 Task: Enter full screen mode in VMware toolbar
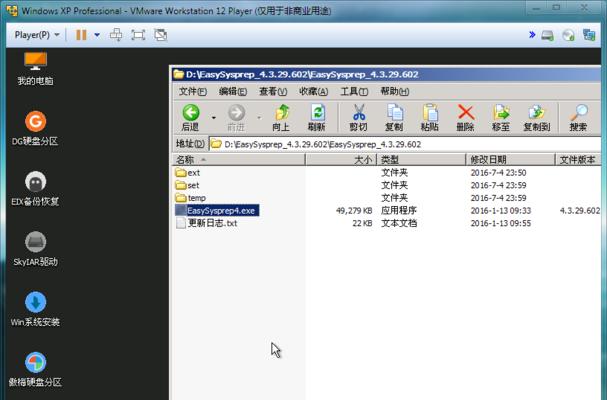(138, 35)
